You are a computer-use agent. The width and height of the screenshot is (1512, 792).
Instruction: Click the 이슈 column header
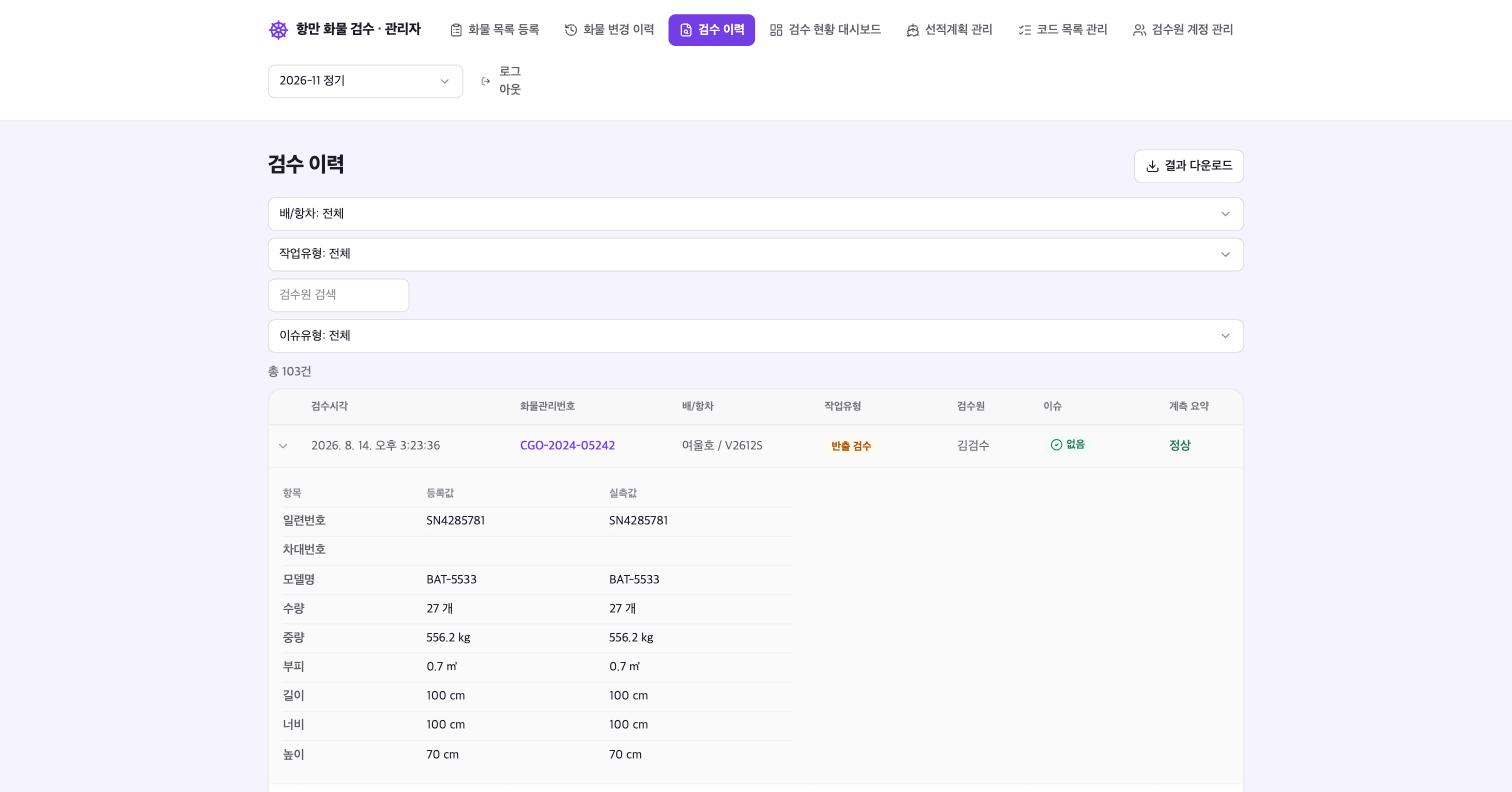(1052, 407)
